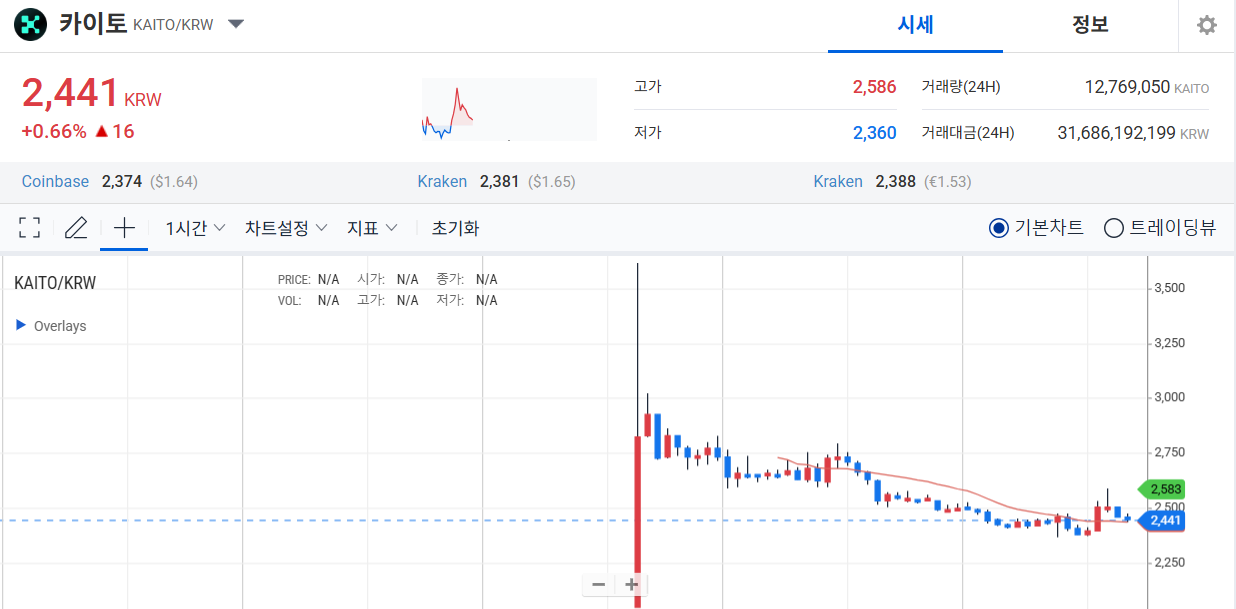Image resolution: width=1236 pixels, height=609 pixels.
Task: Select the 기본차트 radio button
Action: click(997, 227)
